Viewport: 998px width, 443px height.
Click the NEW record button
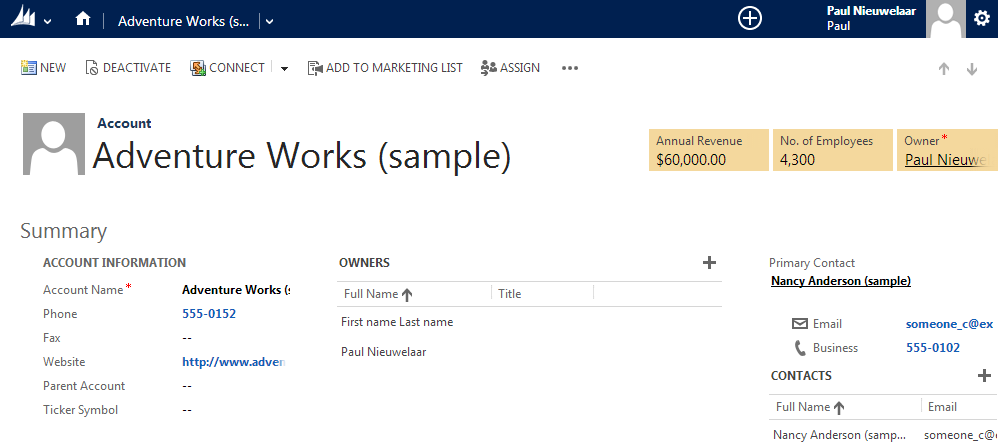click(x=43, y=68)
